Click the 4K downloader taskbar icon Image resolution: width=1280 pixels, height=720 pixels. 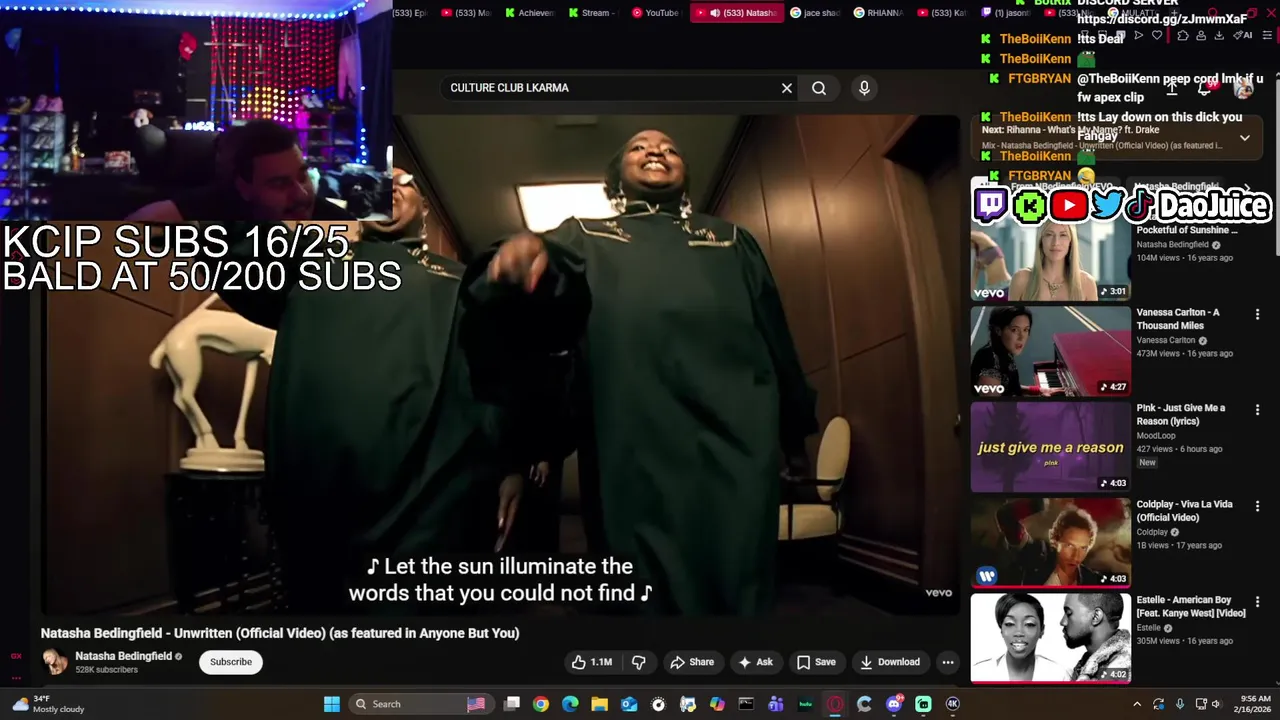tap(953, 704)
